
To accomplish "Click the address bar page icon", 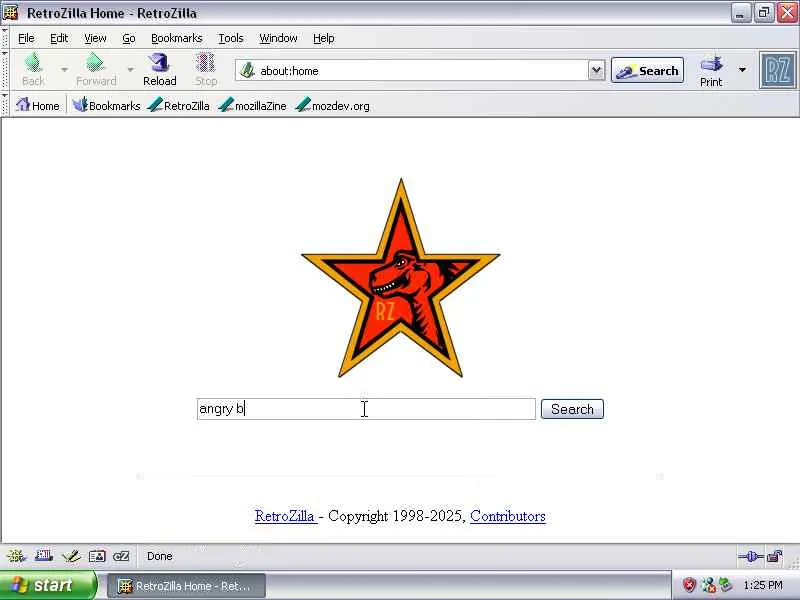I will click(247, 70).
